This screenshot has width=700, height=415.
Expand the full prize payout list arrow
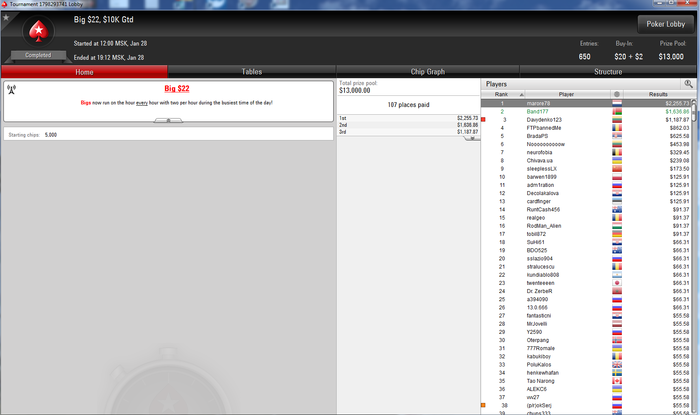pyautogui.click(x=472, y=138)
